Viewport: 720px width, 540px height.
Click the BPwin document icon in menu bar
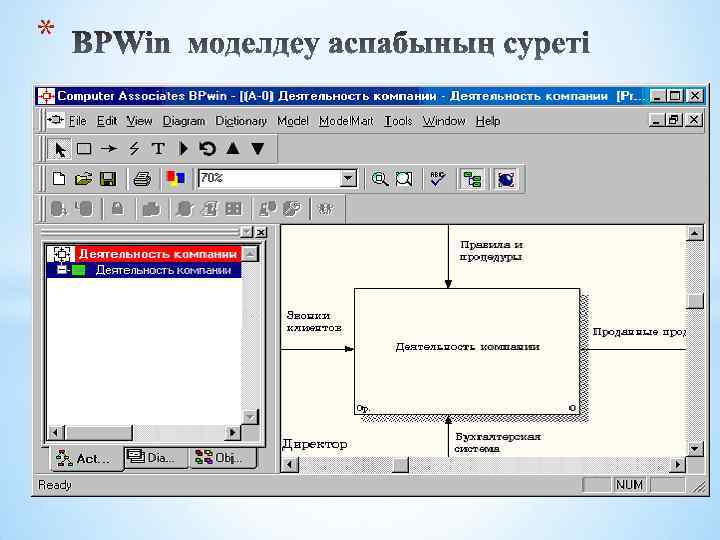55,120
